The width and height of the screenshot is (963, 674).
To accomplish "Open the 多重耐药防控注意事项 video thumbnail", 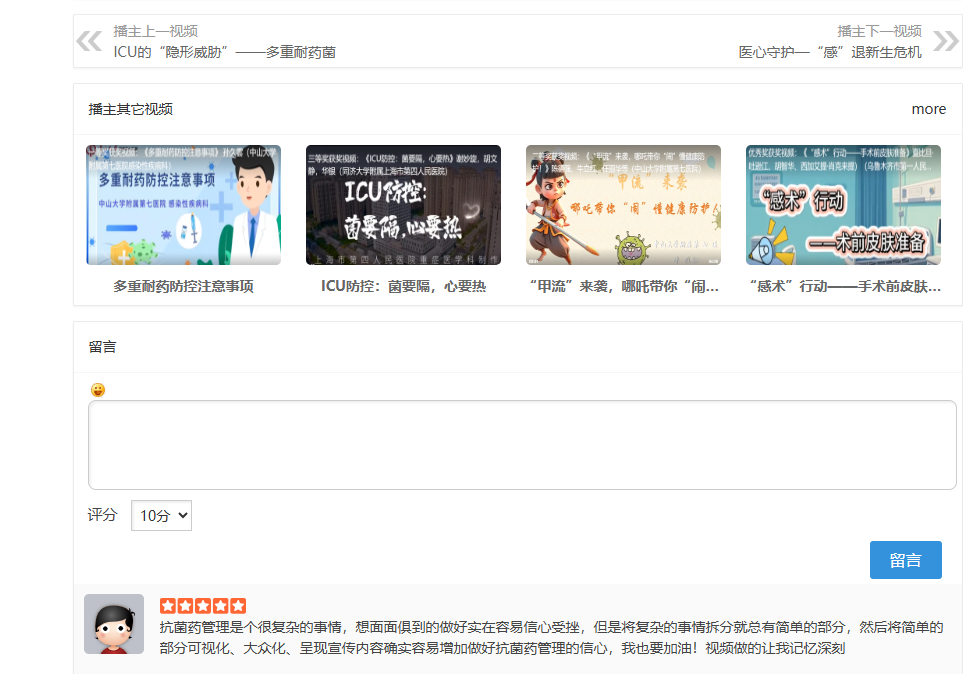I will 183,205.
